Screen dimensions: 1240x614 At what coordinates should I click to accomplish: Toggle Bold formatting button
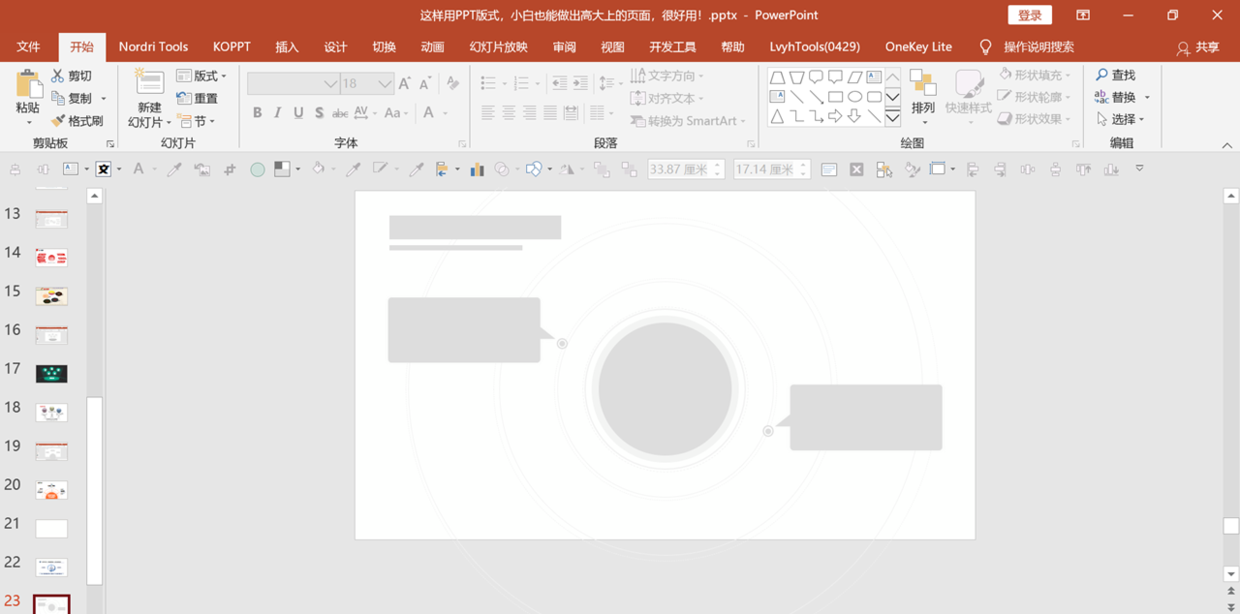click(257, 113)
